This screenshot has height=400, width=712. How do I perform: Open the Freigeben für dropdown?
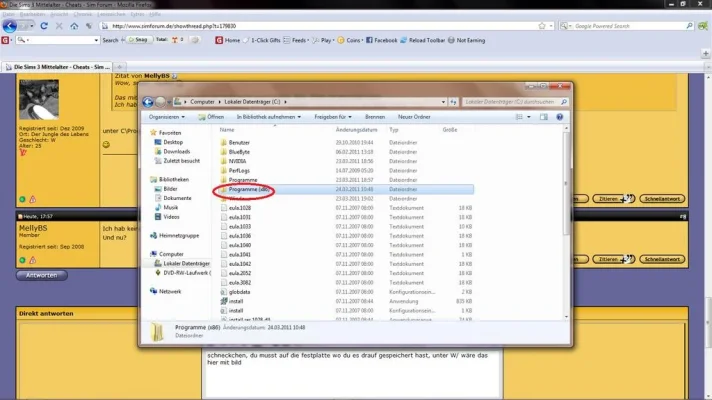coord(333,117)
